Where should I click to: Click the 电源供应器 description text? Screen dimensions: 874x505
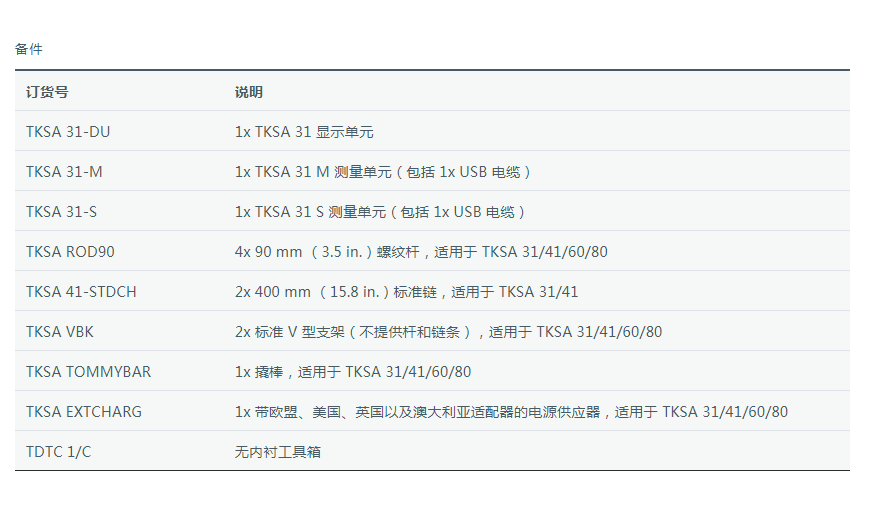tap(511, 412)
